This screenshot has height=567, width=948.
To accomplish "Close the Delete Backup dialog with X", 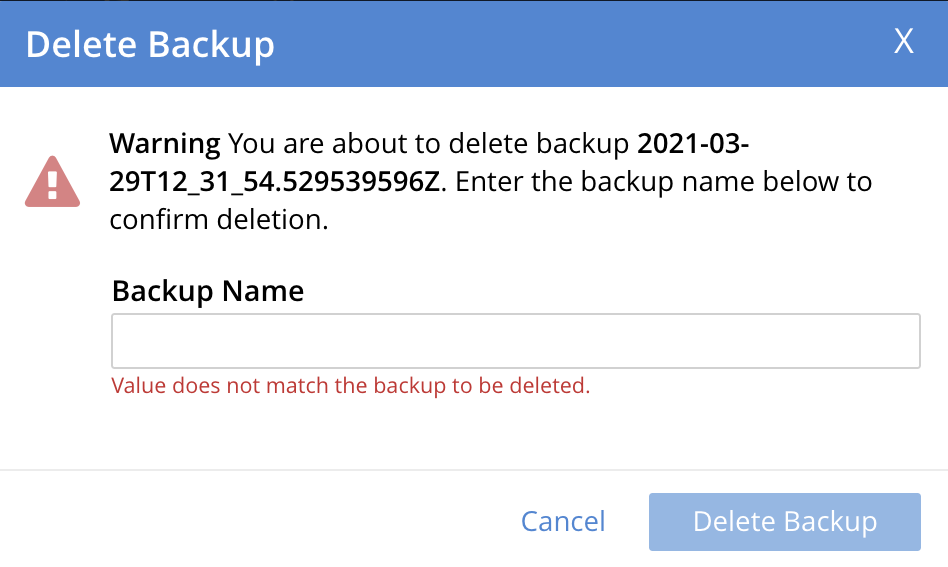I will 904,42.
